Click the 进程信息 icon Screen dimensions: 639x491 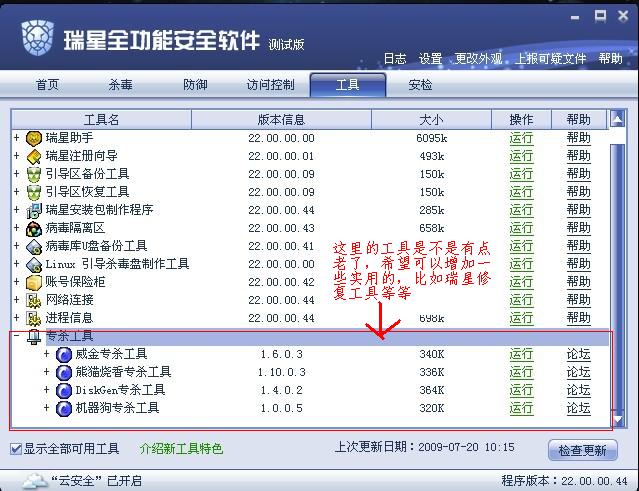34,318
